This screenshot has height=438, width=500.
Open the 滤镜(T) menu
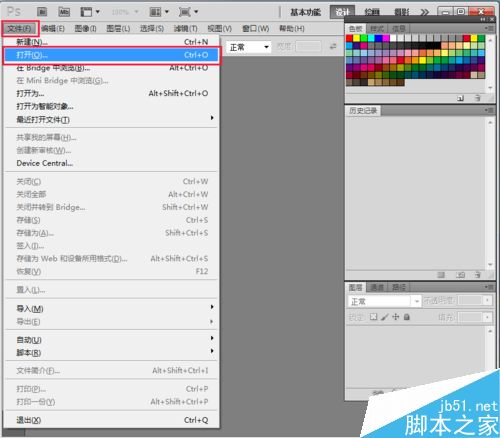pyautogui.click(x=186, y=29)
